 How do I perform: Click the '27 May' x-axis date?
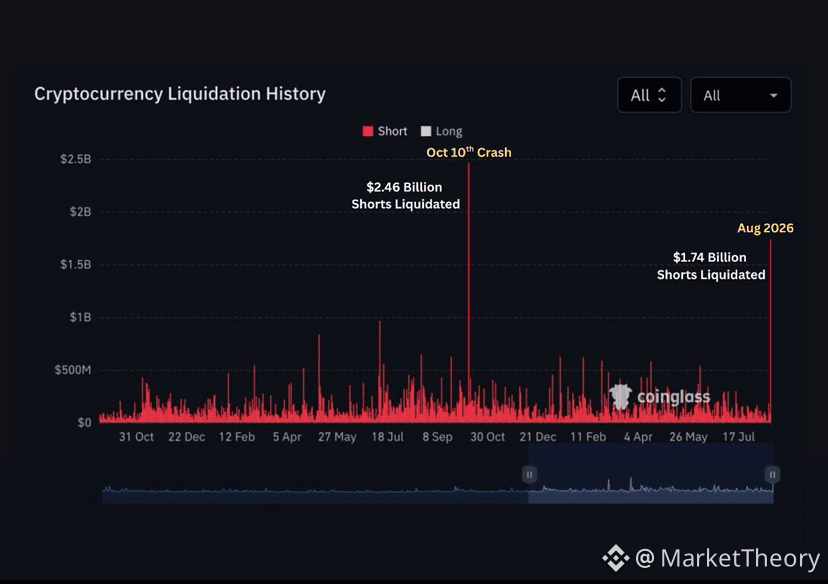(x=337, y=437)
